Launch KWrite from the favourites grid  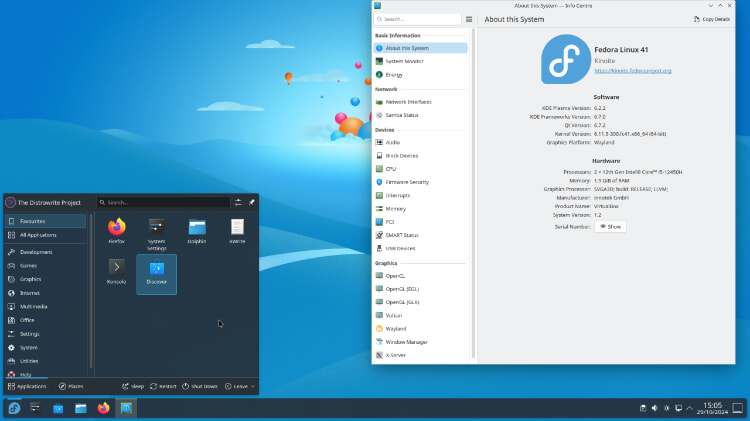coord(237,232)
